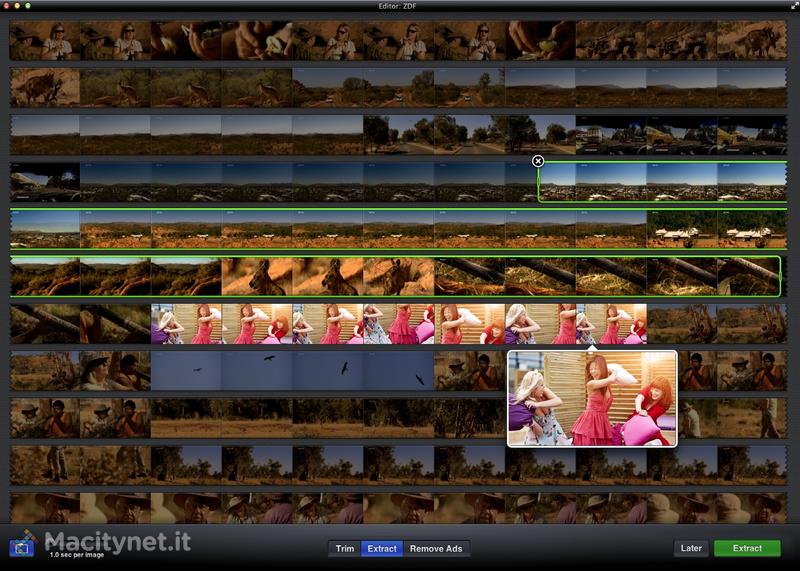Click the yellow minimize window button
This screenshot has height=571, width=800.
coord(17,6)
